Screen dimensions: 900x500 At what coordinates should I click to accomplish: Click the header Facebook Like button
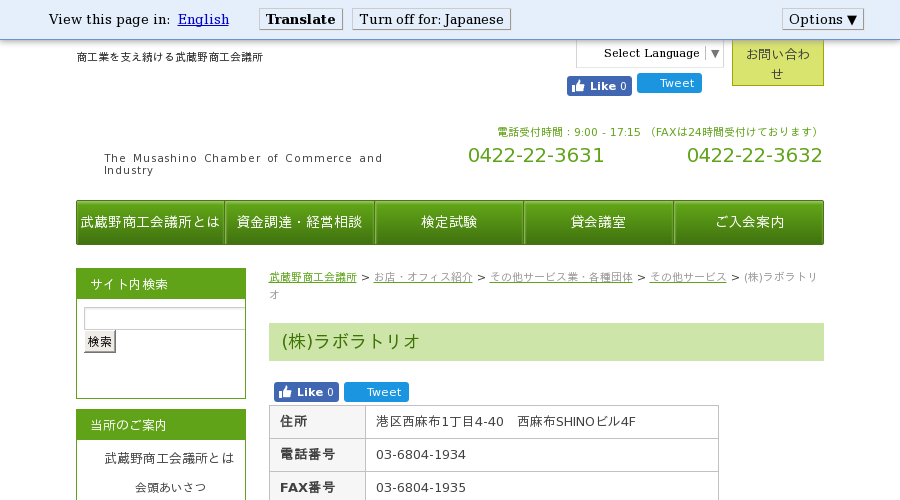(x=599, y=86)
